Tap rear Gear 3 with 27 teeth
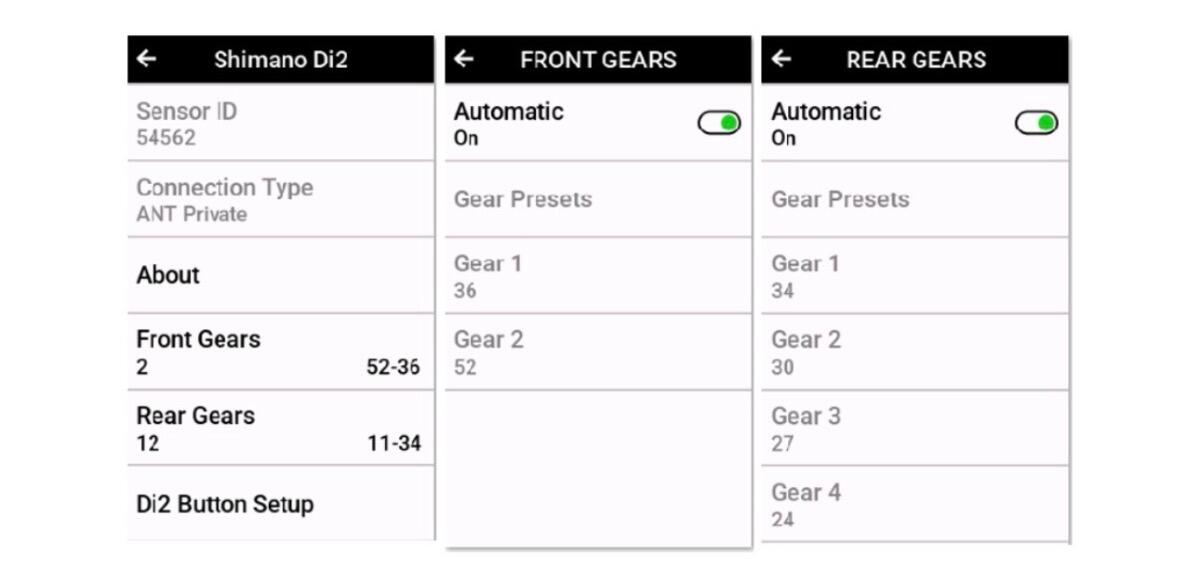 click(x=914, y=428)
